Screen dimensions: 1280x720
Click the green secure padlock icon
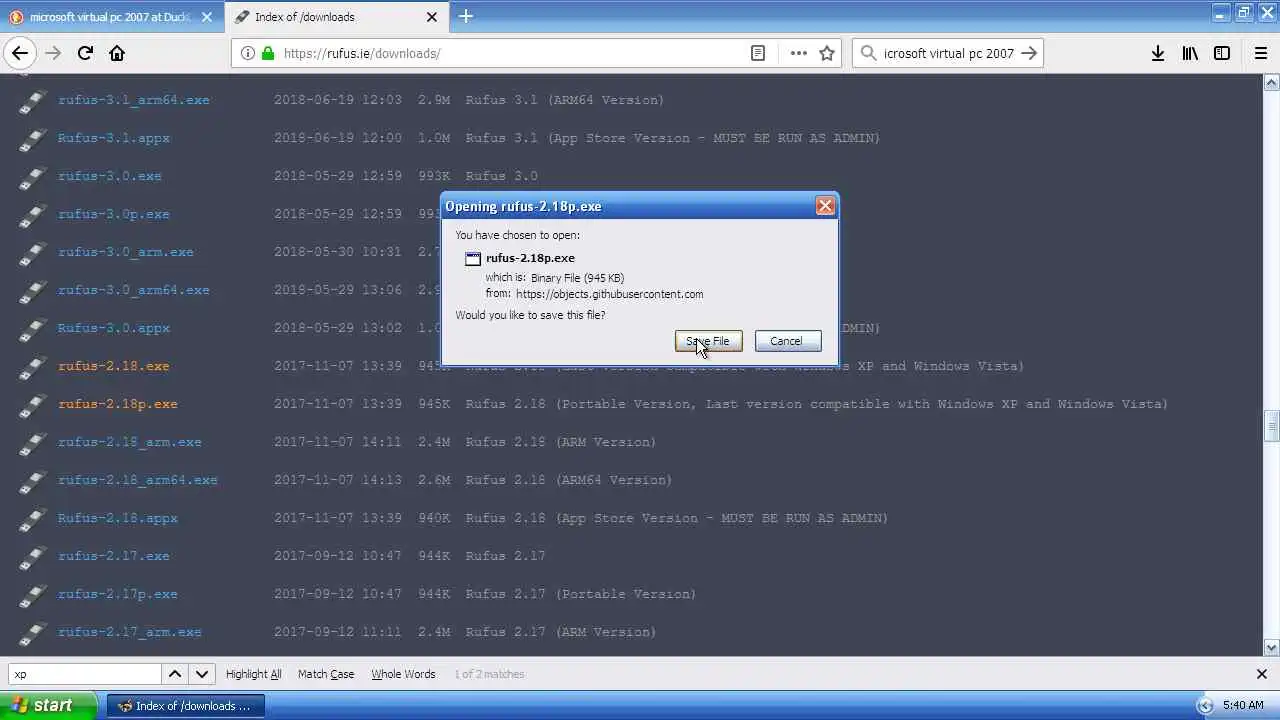pyautogui.click(x=267, y=53)
